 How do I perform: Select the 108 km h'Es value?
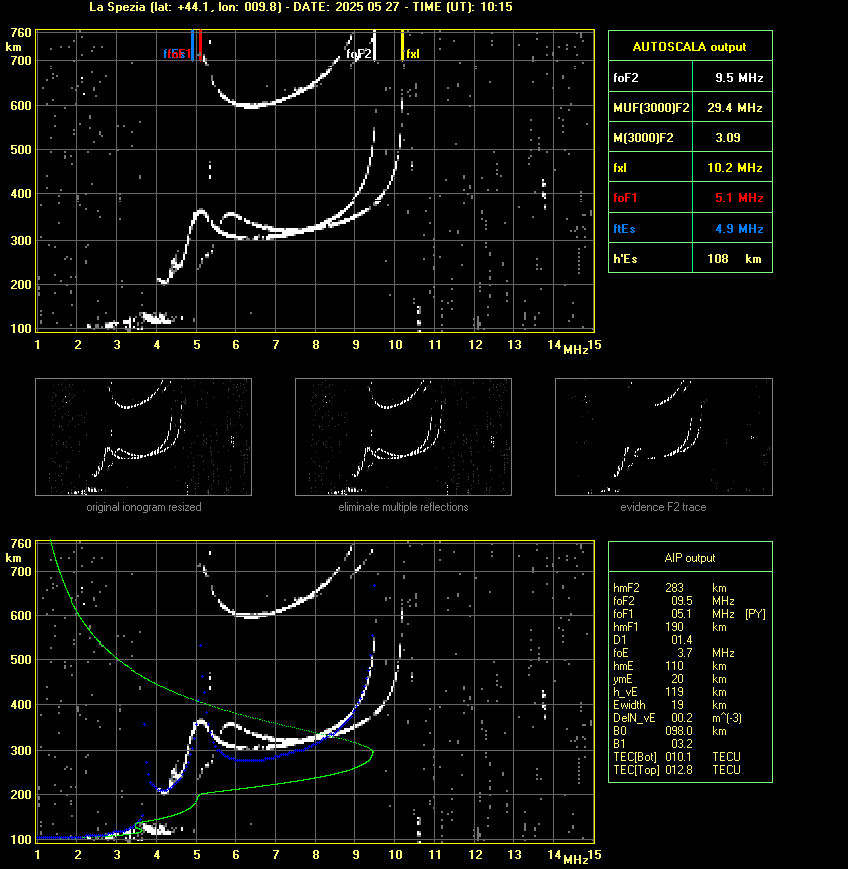[734, 258]
